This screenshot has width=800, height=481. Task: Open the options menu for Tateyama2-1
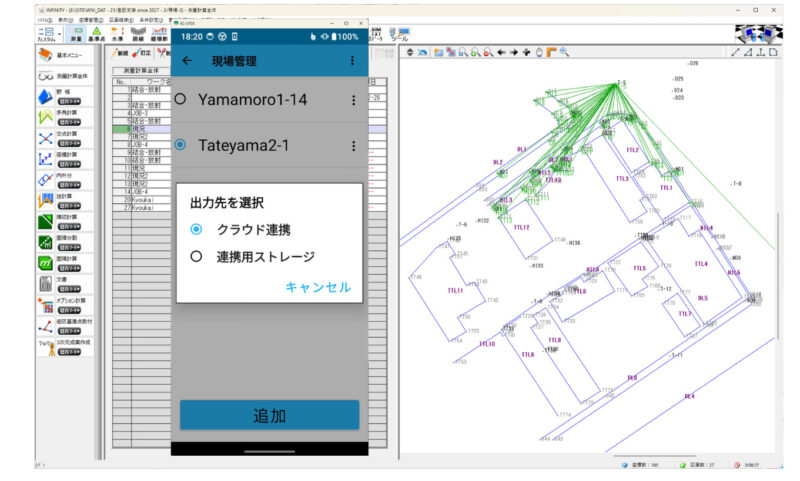click(353, 145)
